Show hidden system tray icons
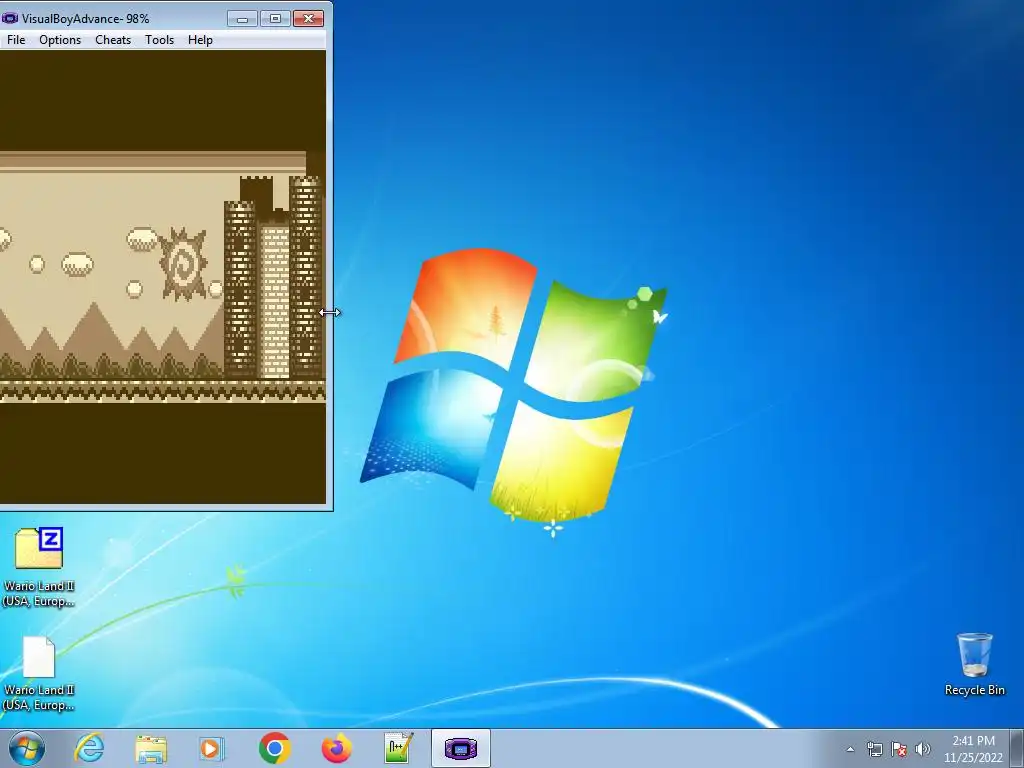 coord(850,749)
